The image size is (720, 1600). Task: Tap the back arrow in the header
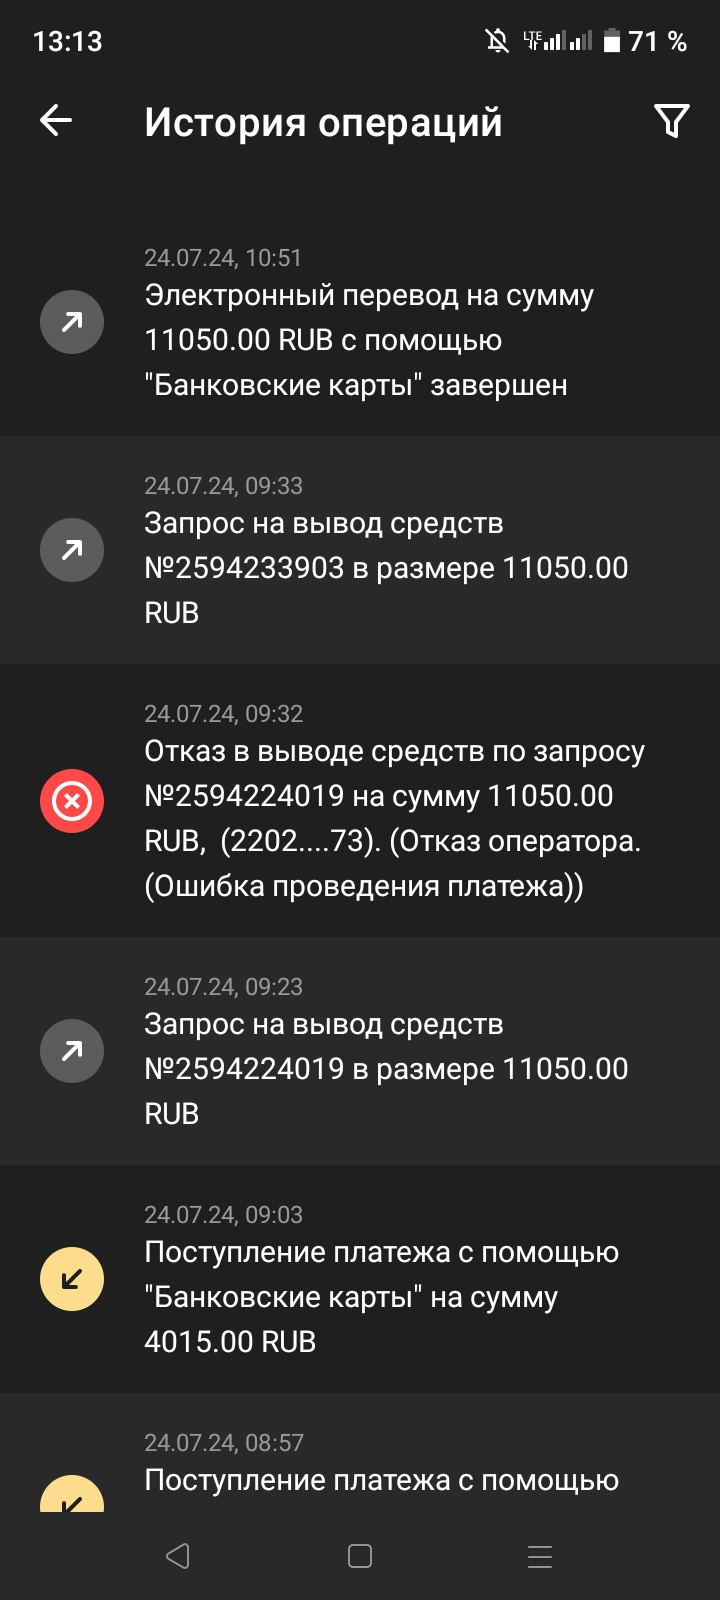pyautogui.click(x=56, y=121)
